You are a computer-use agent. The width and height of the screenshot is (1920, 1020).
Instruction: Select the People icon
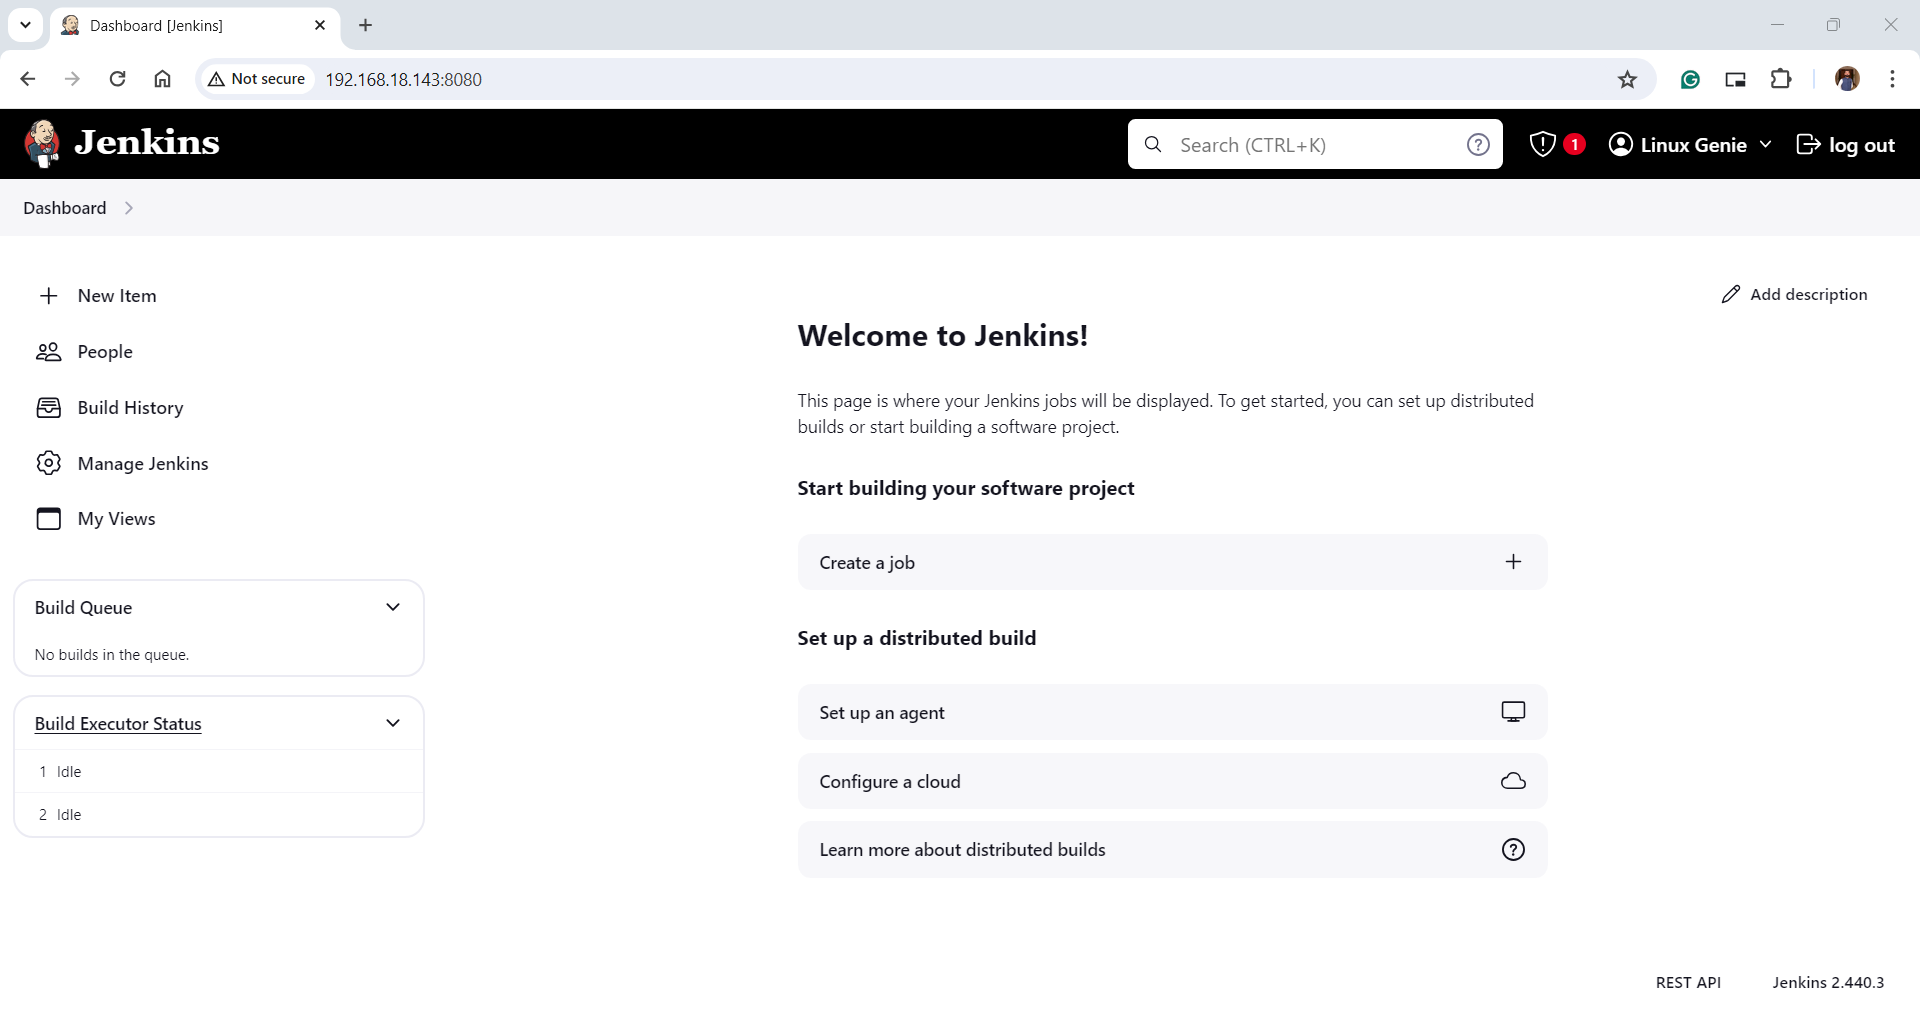49,351
